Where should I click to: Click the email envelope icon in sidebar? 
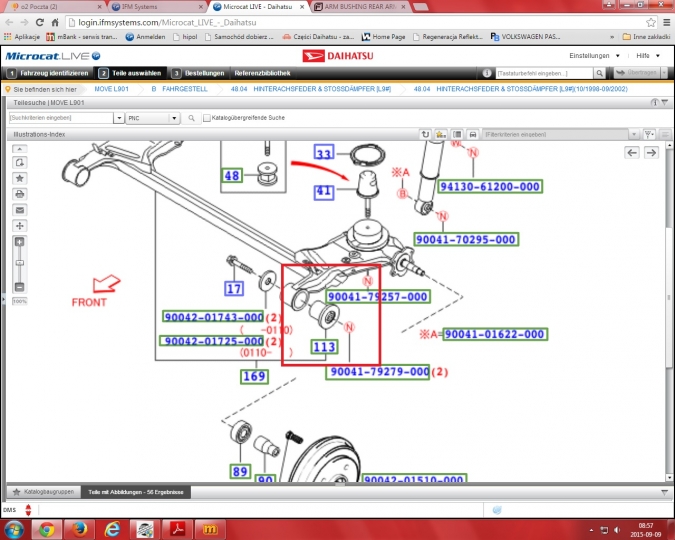pyautogui.click(x=19, y=210)
